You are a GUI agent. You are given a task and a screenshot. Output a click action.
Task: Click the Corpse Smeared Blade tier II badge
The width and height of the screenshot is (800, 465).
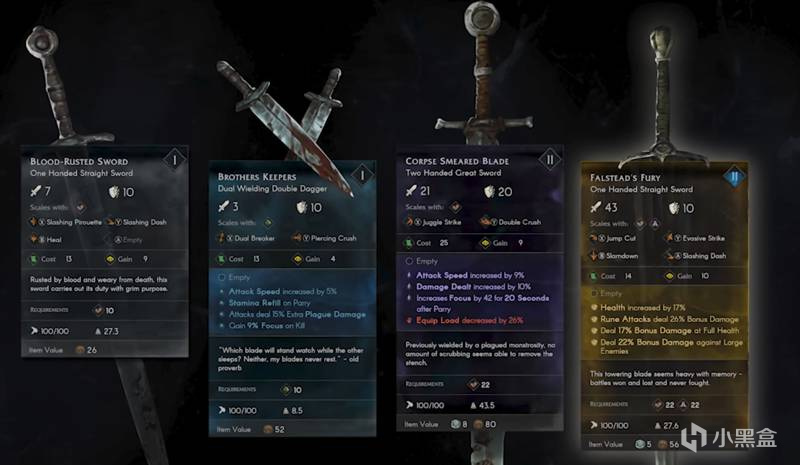[x=550, y=160]
